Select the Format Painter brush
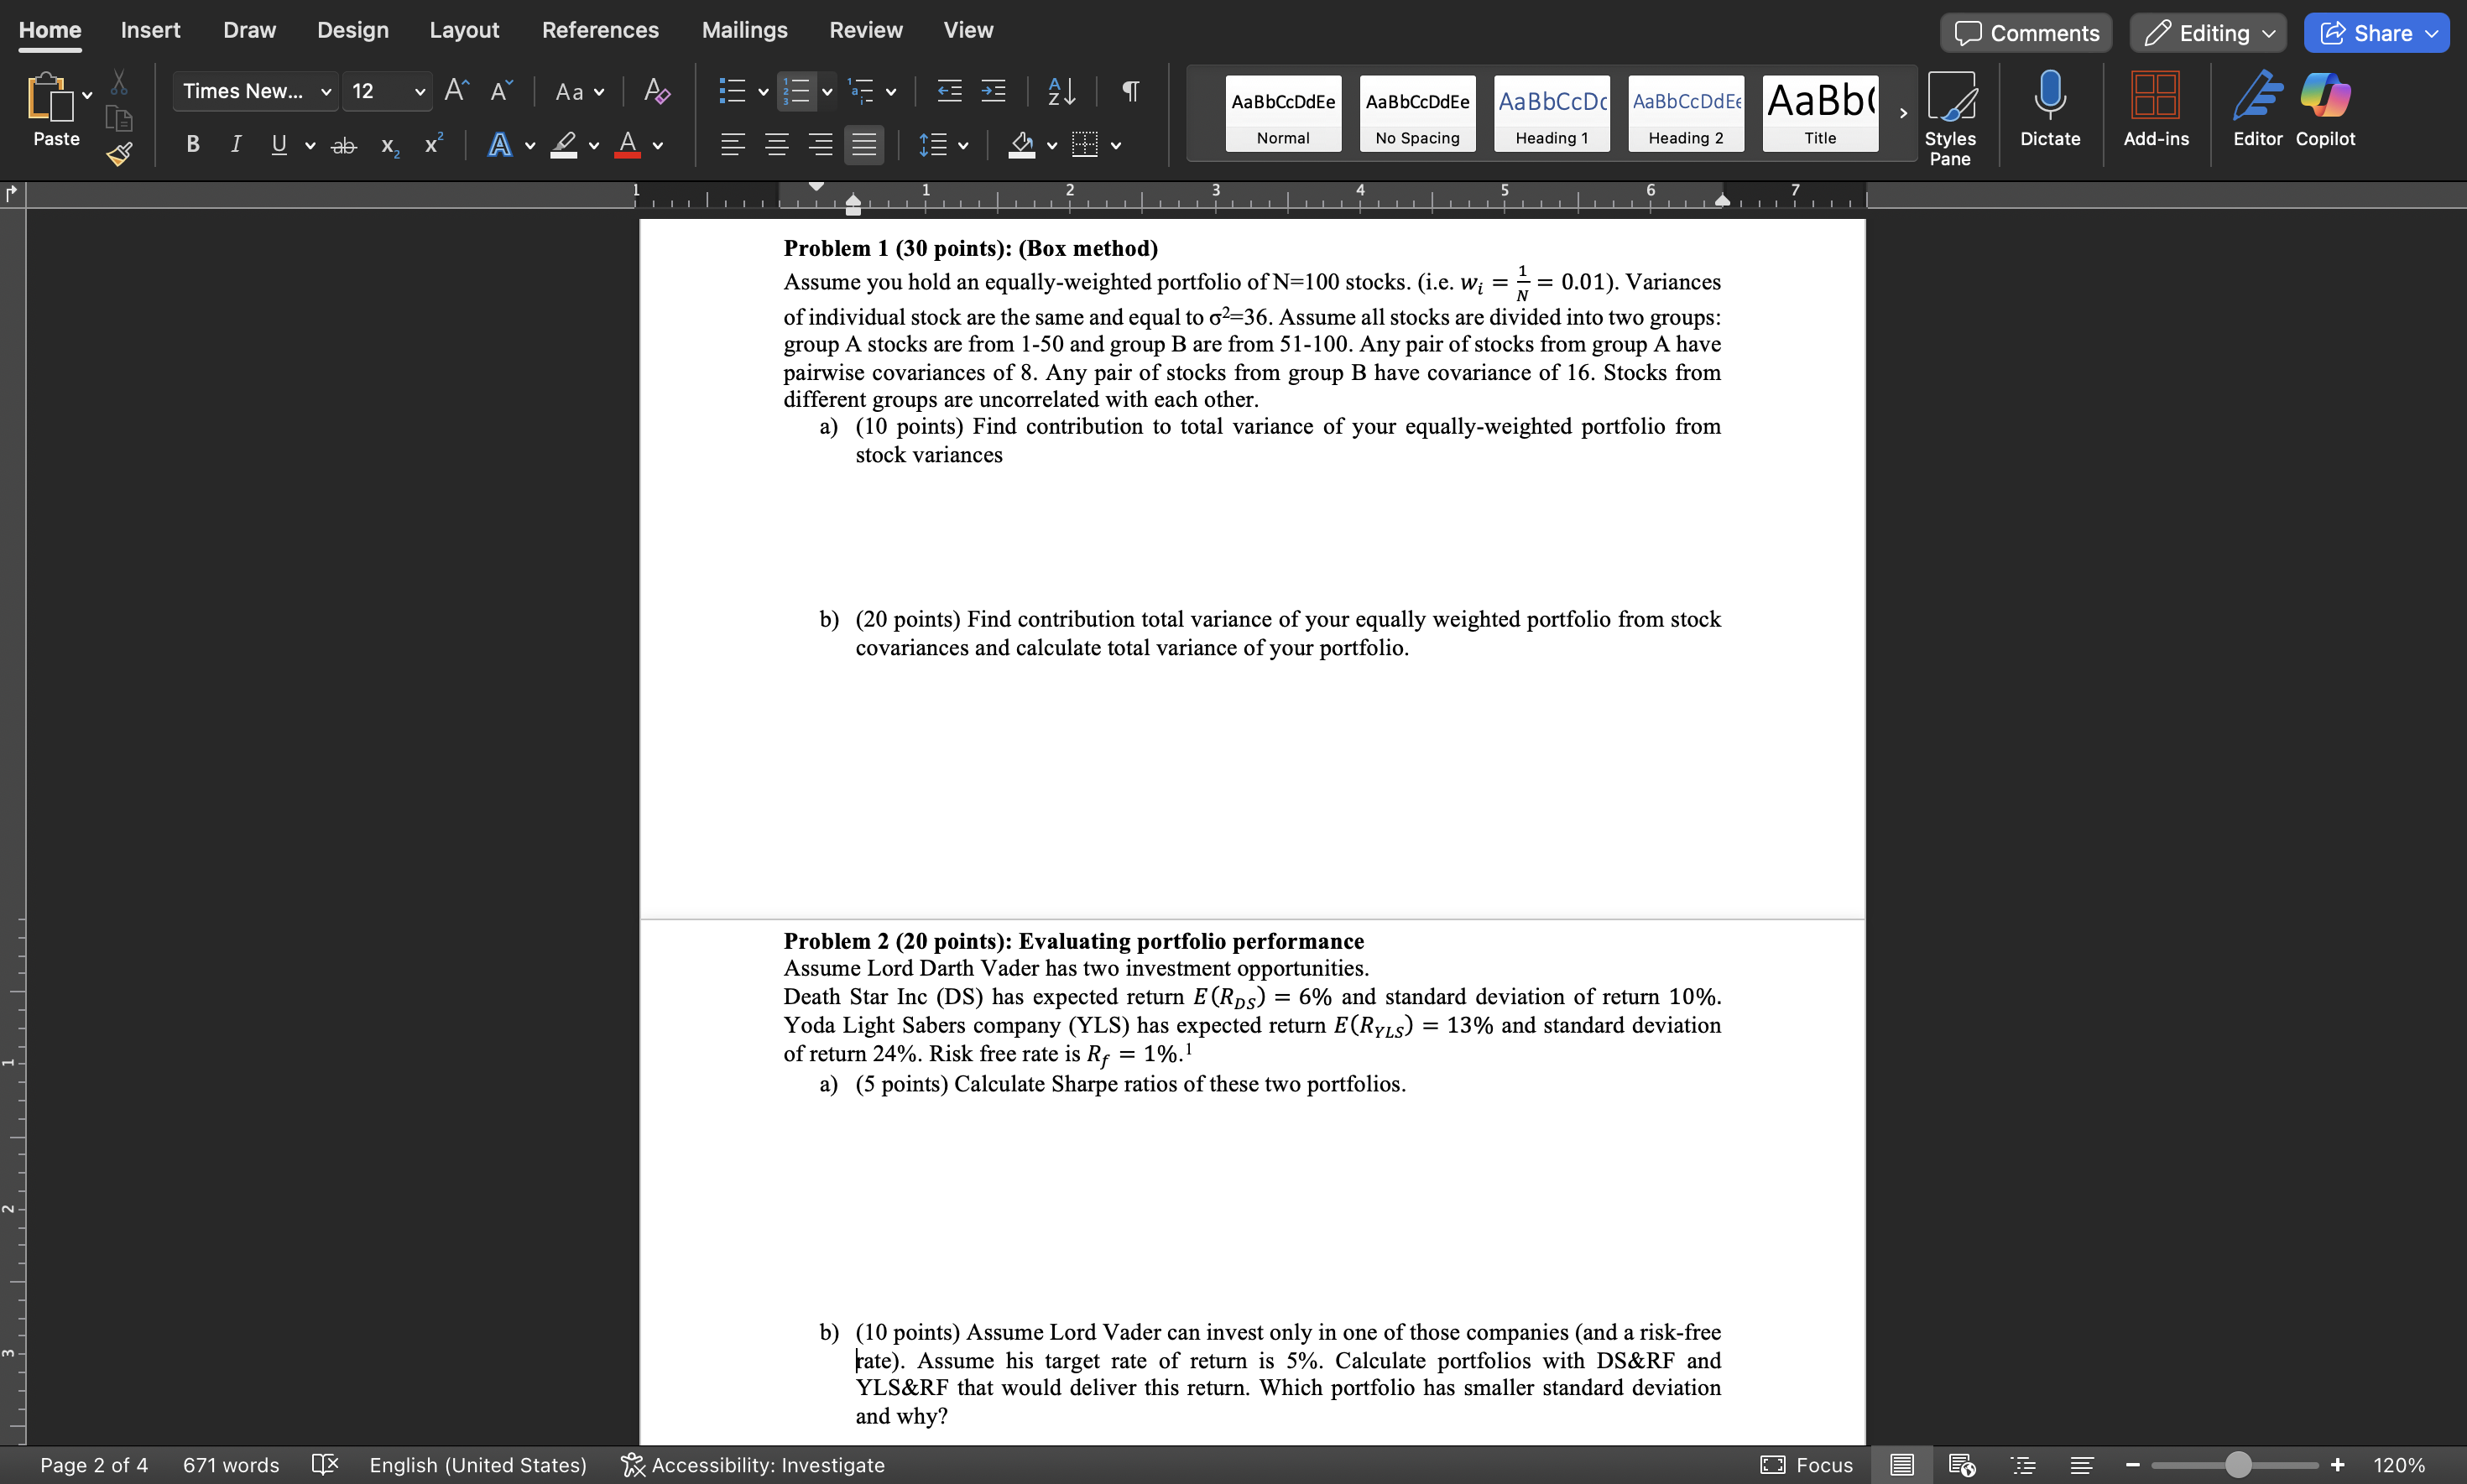 pyautogui.click(x=119, y=154)
